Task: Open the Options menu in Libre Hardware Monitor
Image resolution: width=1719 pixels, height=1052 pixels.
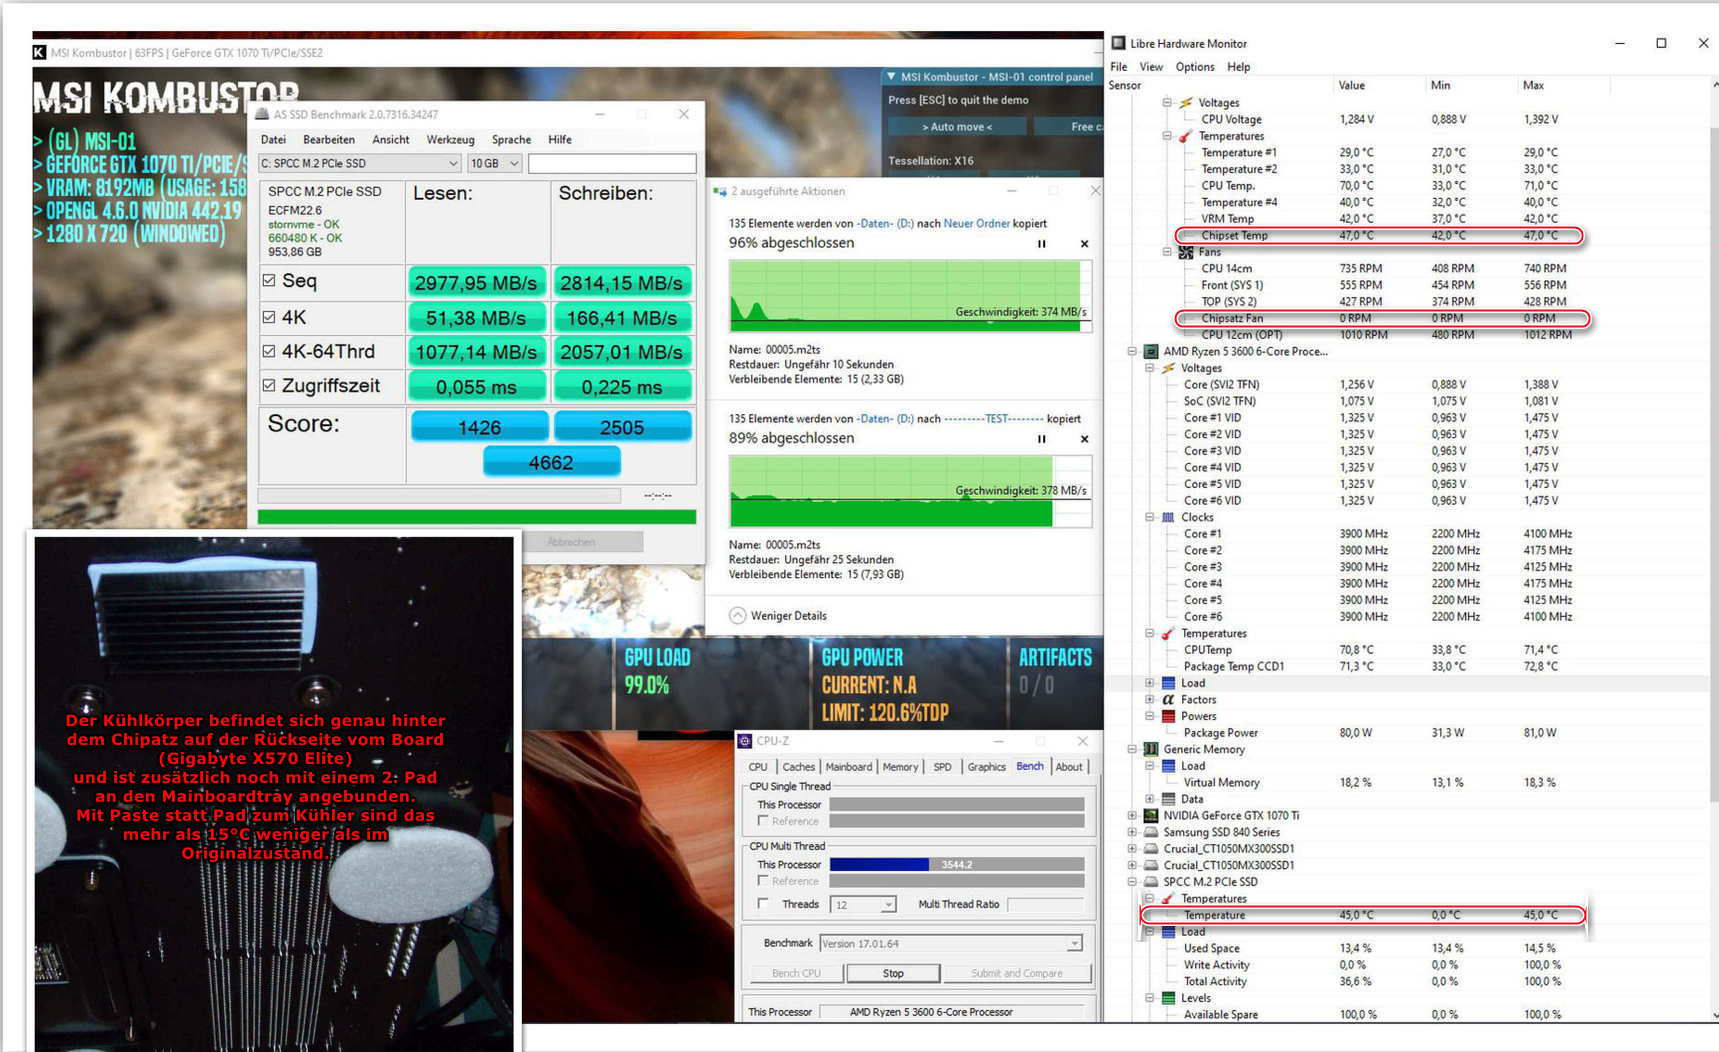Action: [x=1195, y=67]
